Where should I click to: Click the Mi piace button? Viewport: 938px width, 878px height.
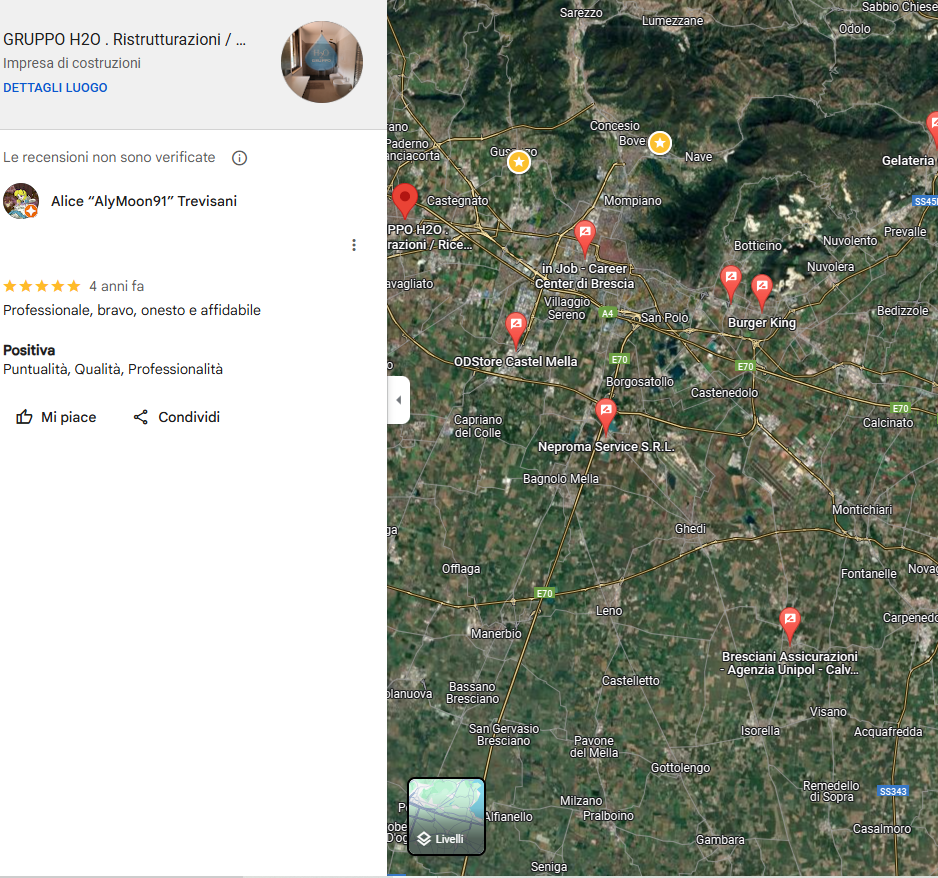click(56, 417)
